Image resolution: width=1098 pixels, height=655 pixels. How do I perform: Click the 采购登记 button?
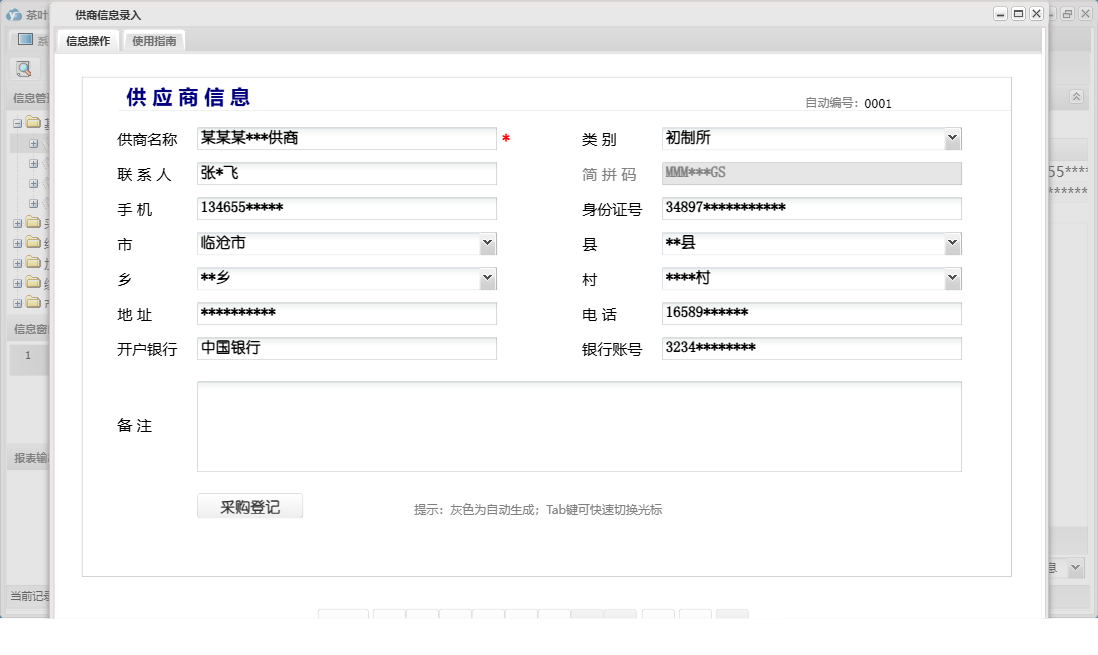(x=249, y=505)
